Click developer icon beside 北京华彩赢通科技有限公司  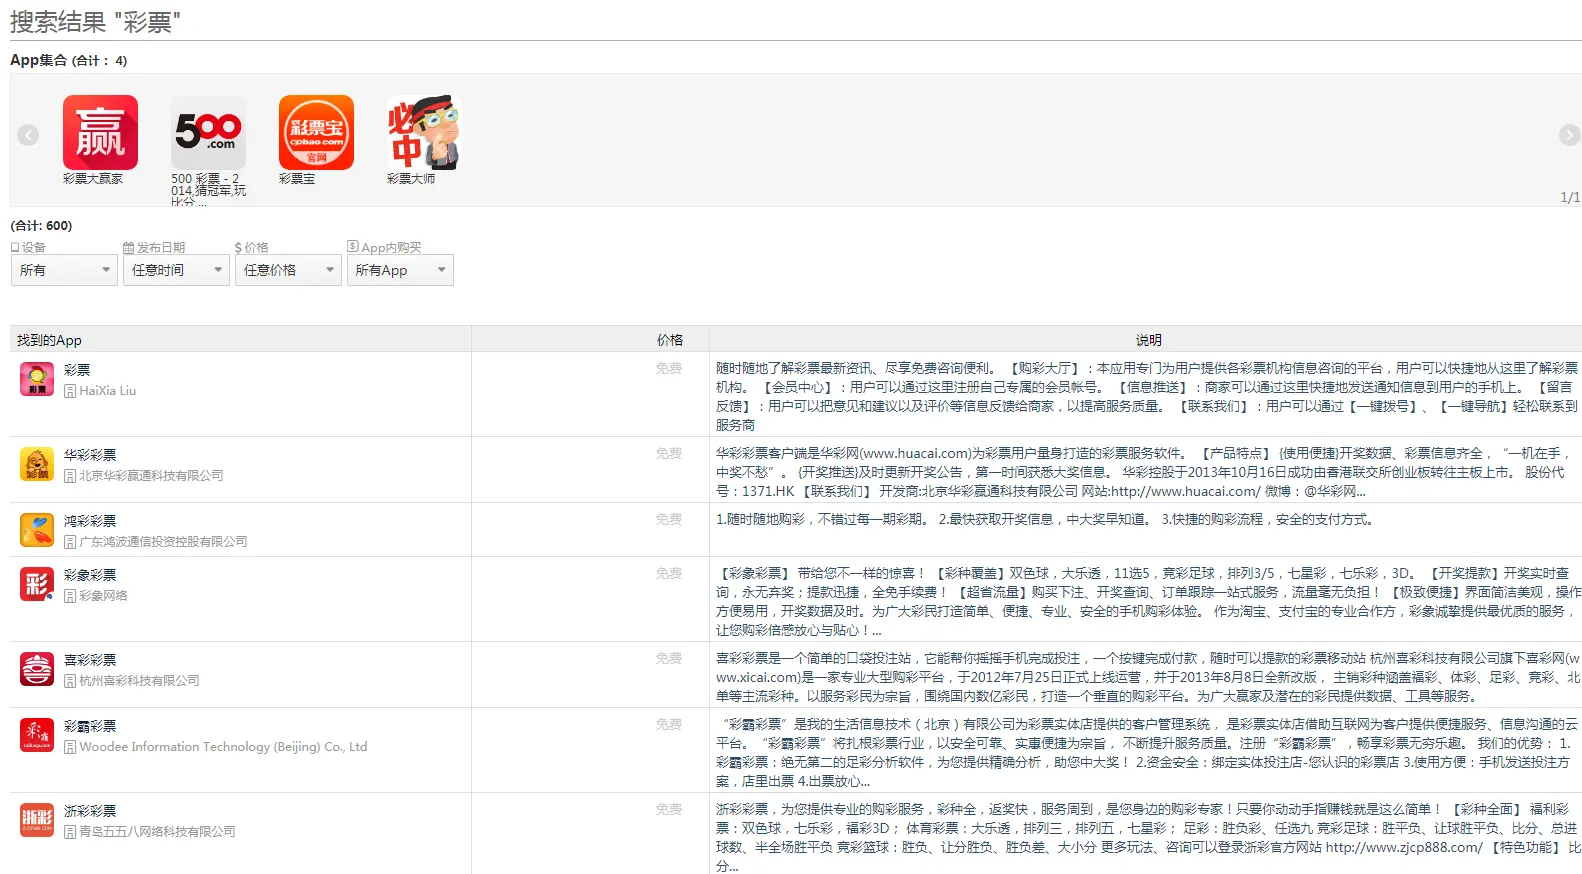point(70,476)
